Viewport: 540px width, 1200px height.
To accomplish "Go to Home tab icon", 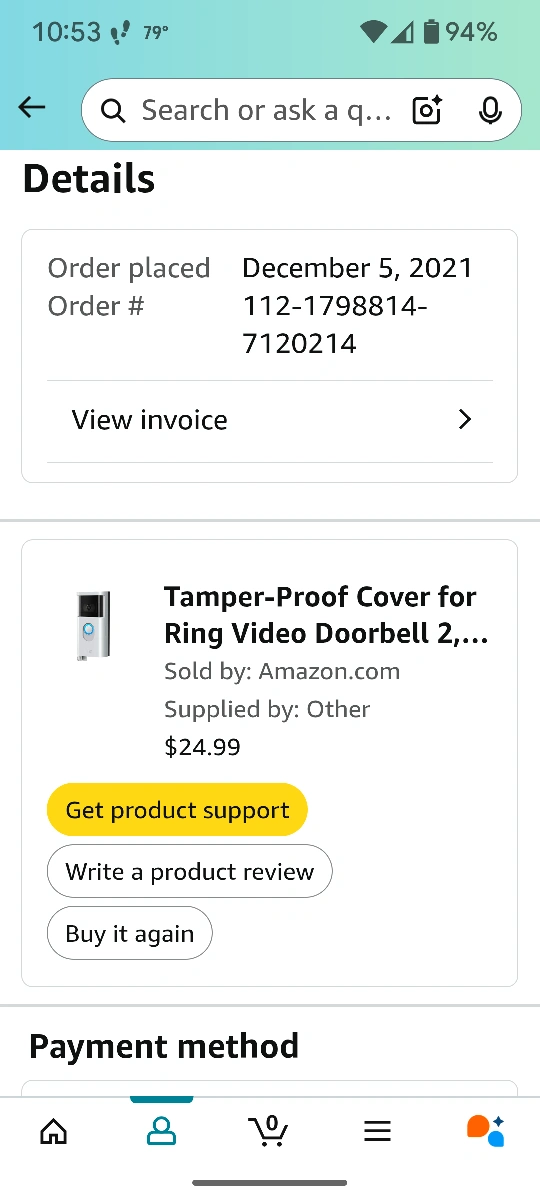I will [53, 1131].
